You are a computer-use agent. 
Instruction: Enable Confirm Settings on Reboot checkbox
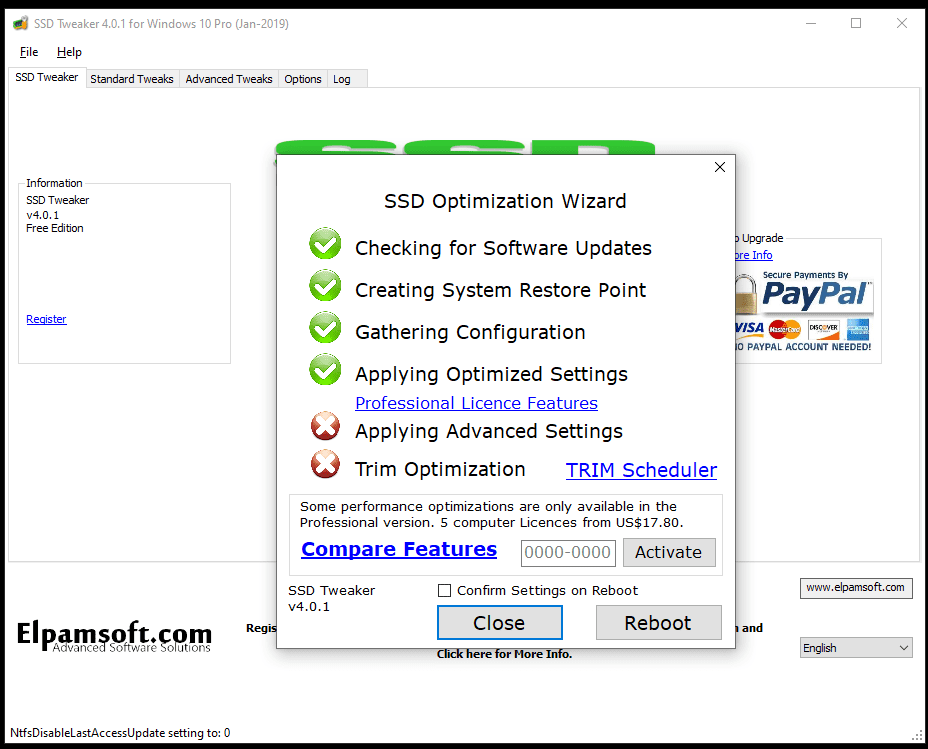click(444, 590)
